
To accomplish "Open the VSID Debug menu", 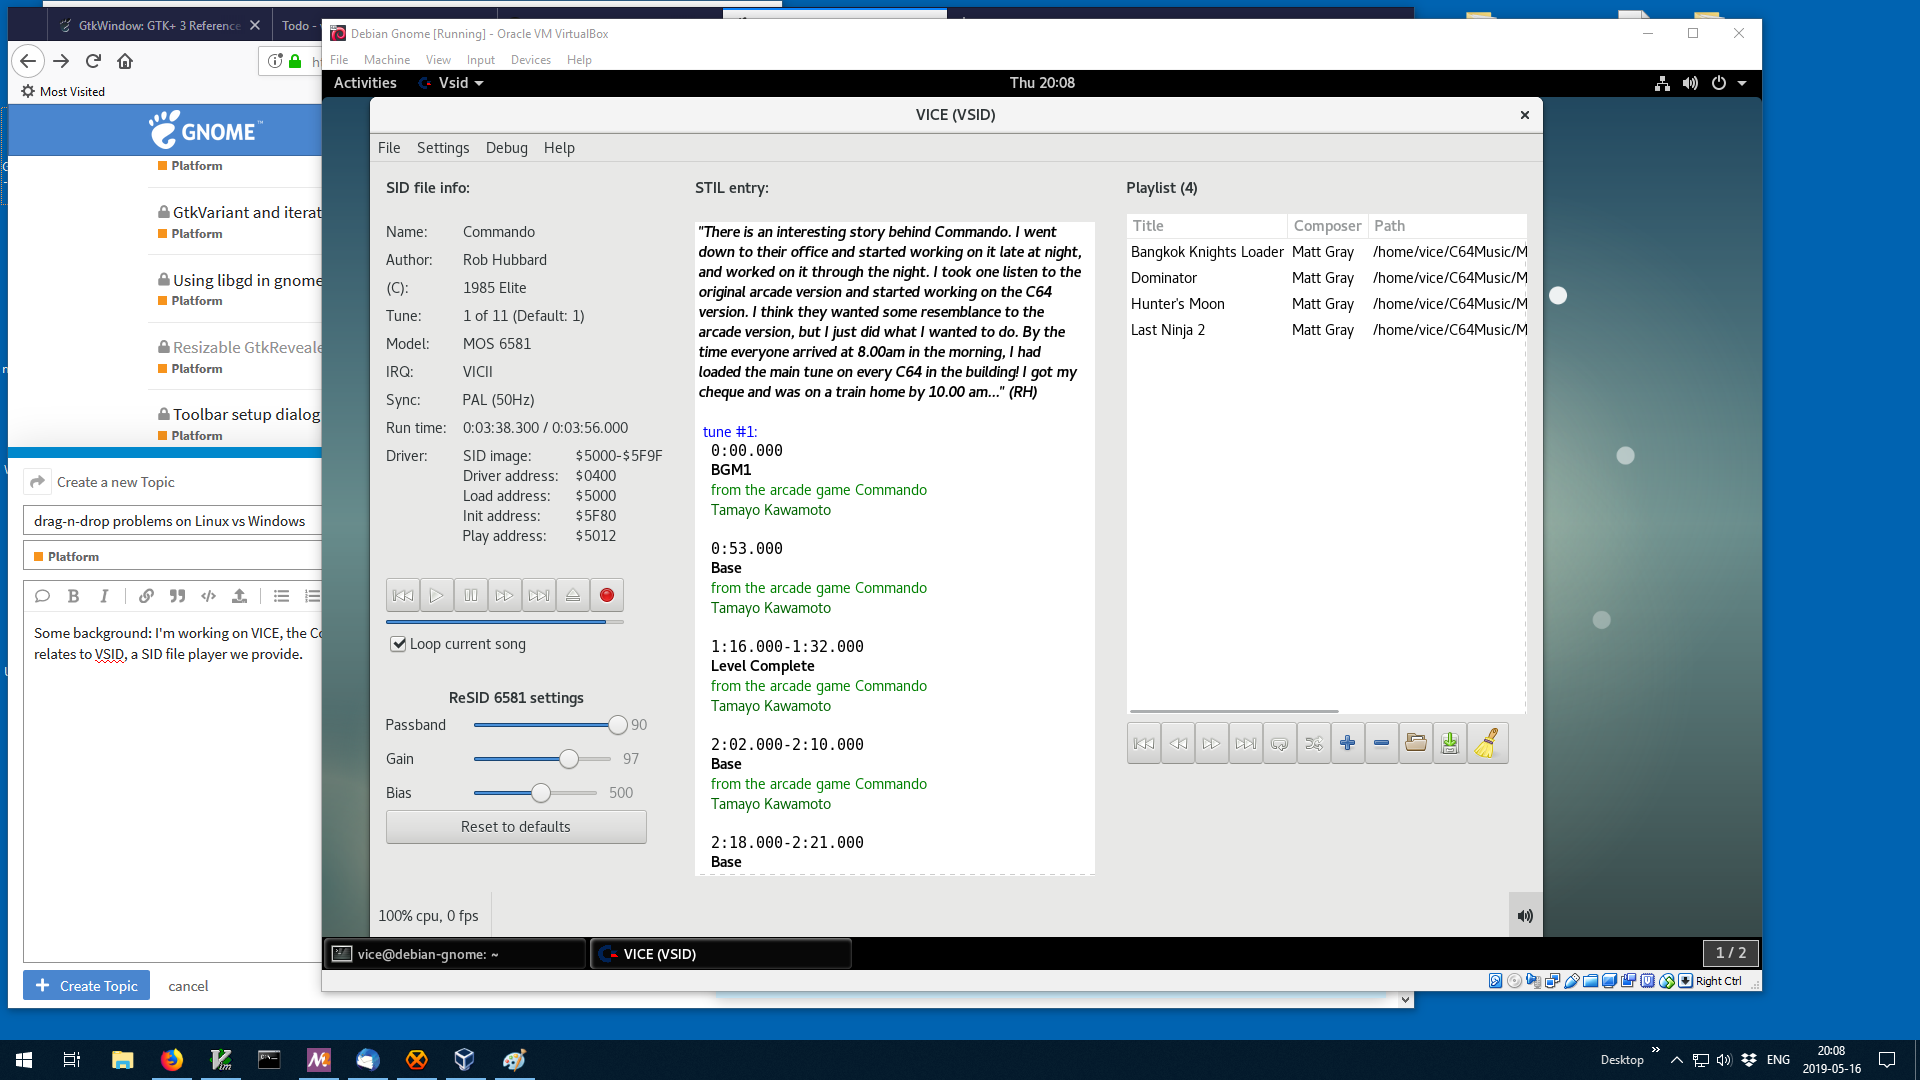I will [507, 148].
